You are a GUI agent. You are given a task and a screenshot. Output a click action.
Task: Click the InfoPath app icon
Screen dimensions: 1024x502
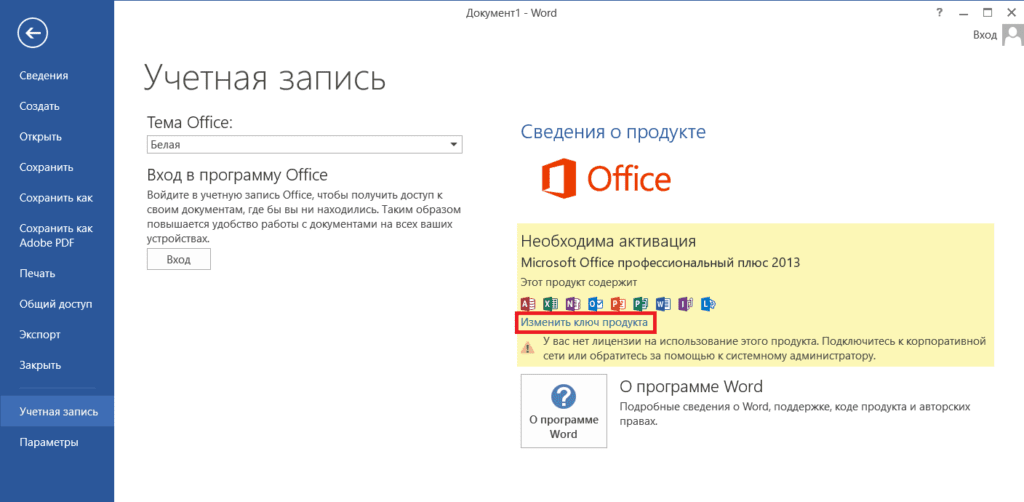pos(685,304)
